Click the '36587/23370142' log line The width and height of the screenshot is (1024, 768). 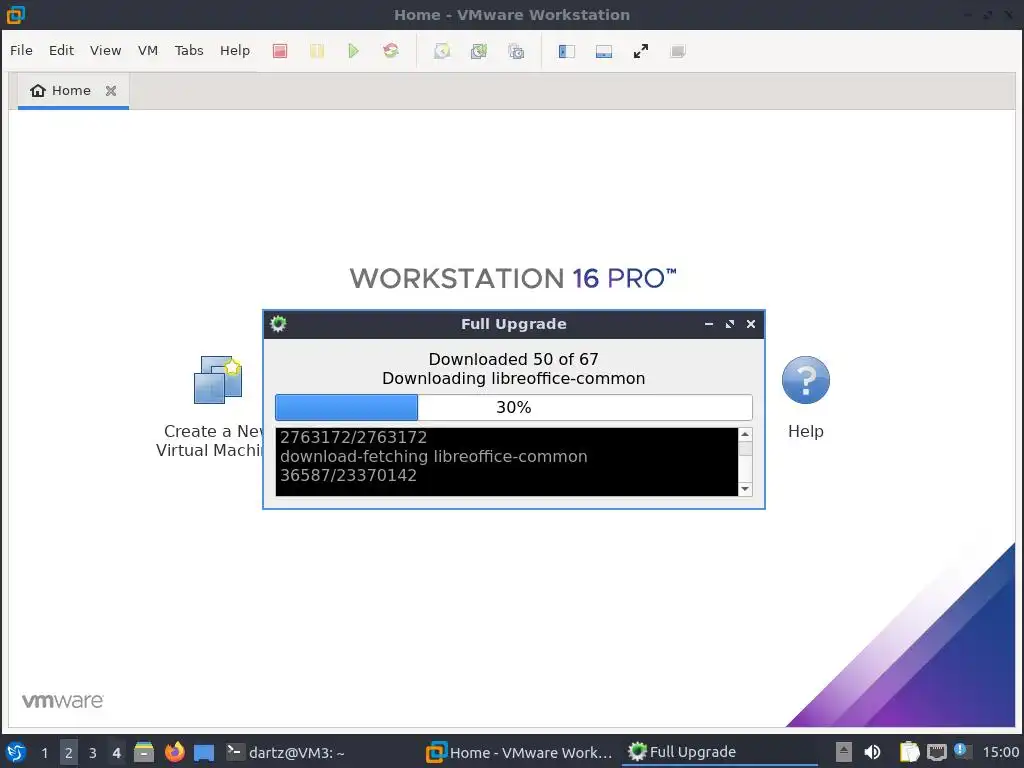(348, 475)
